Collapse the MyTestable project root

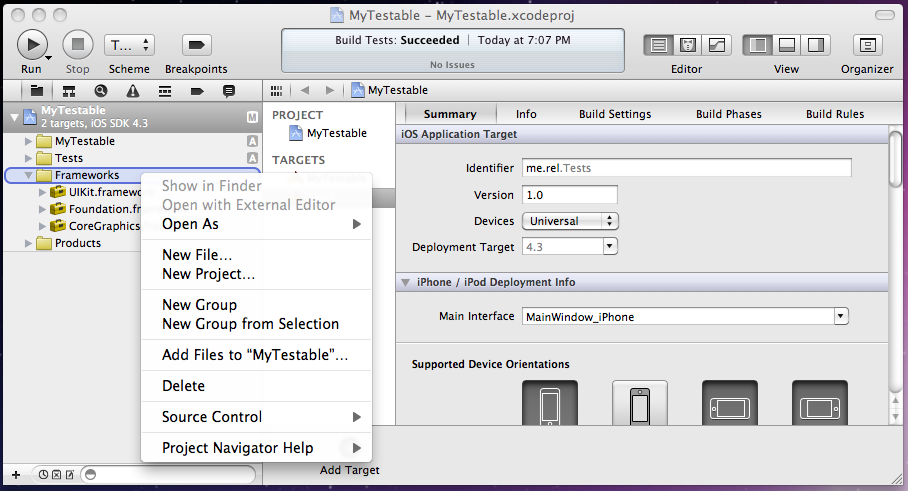pos(14,117)
